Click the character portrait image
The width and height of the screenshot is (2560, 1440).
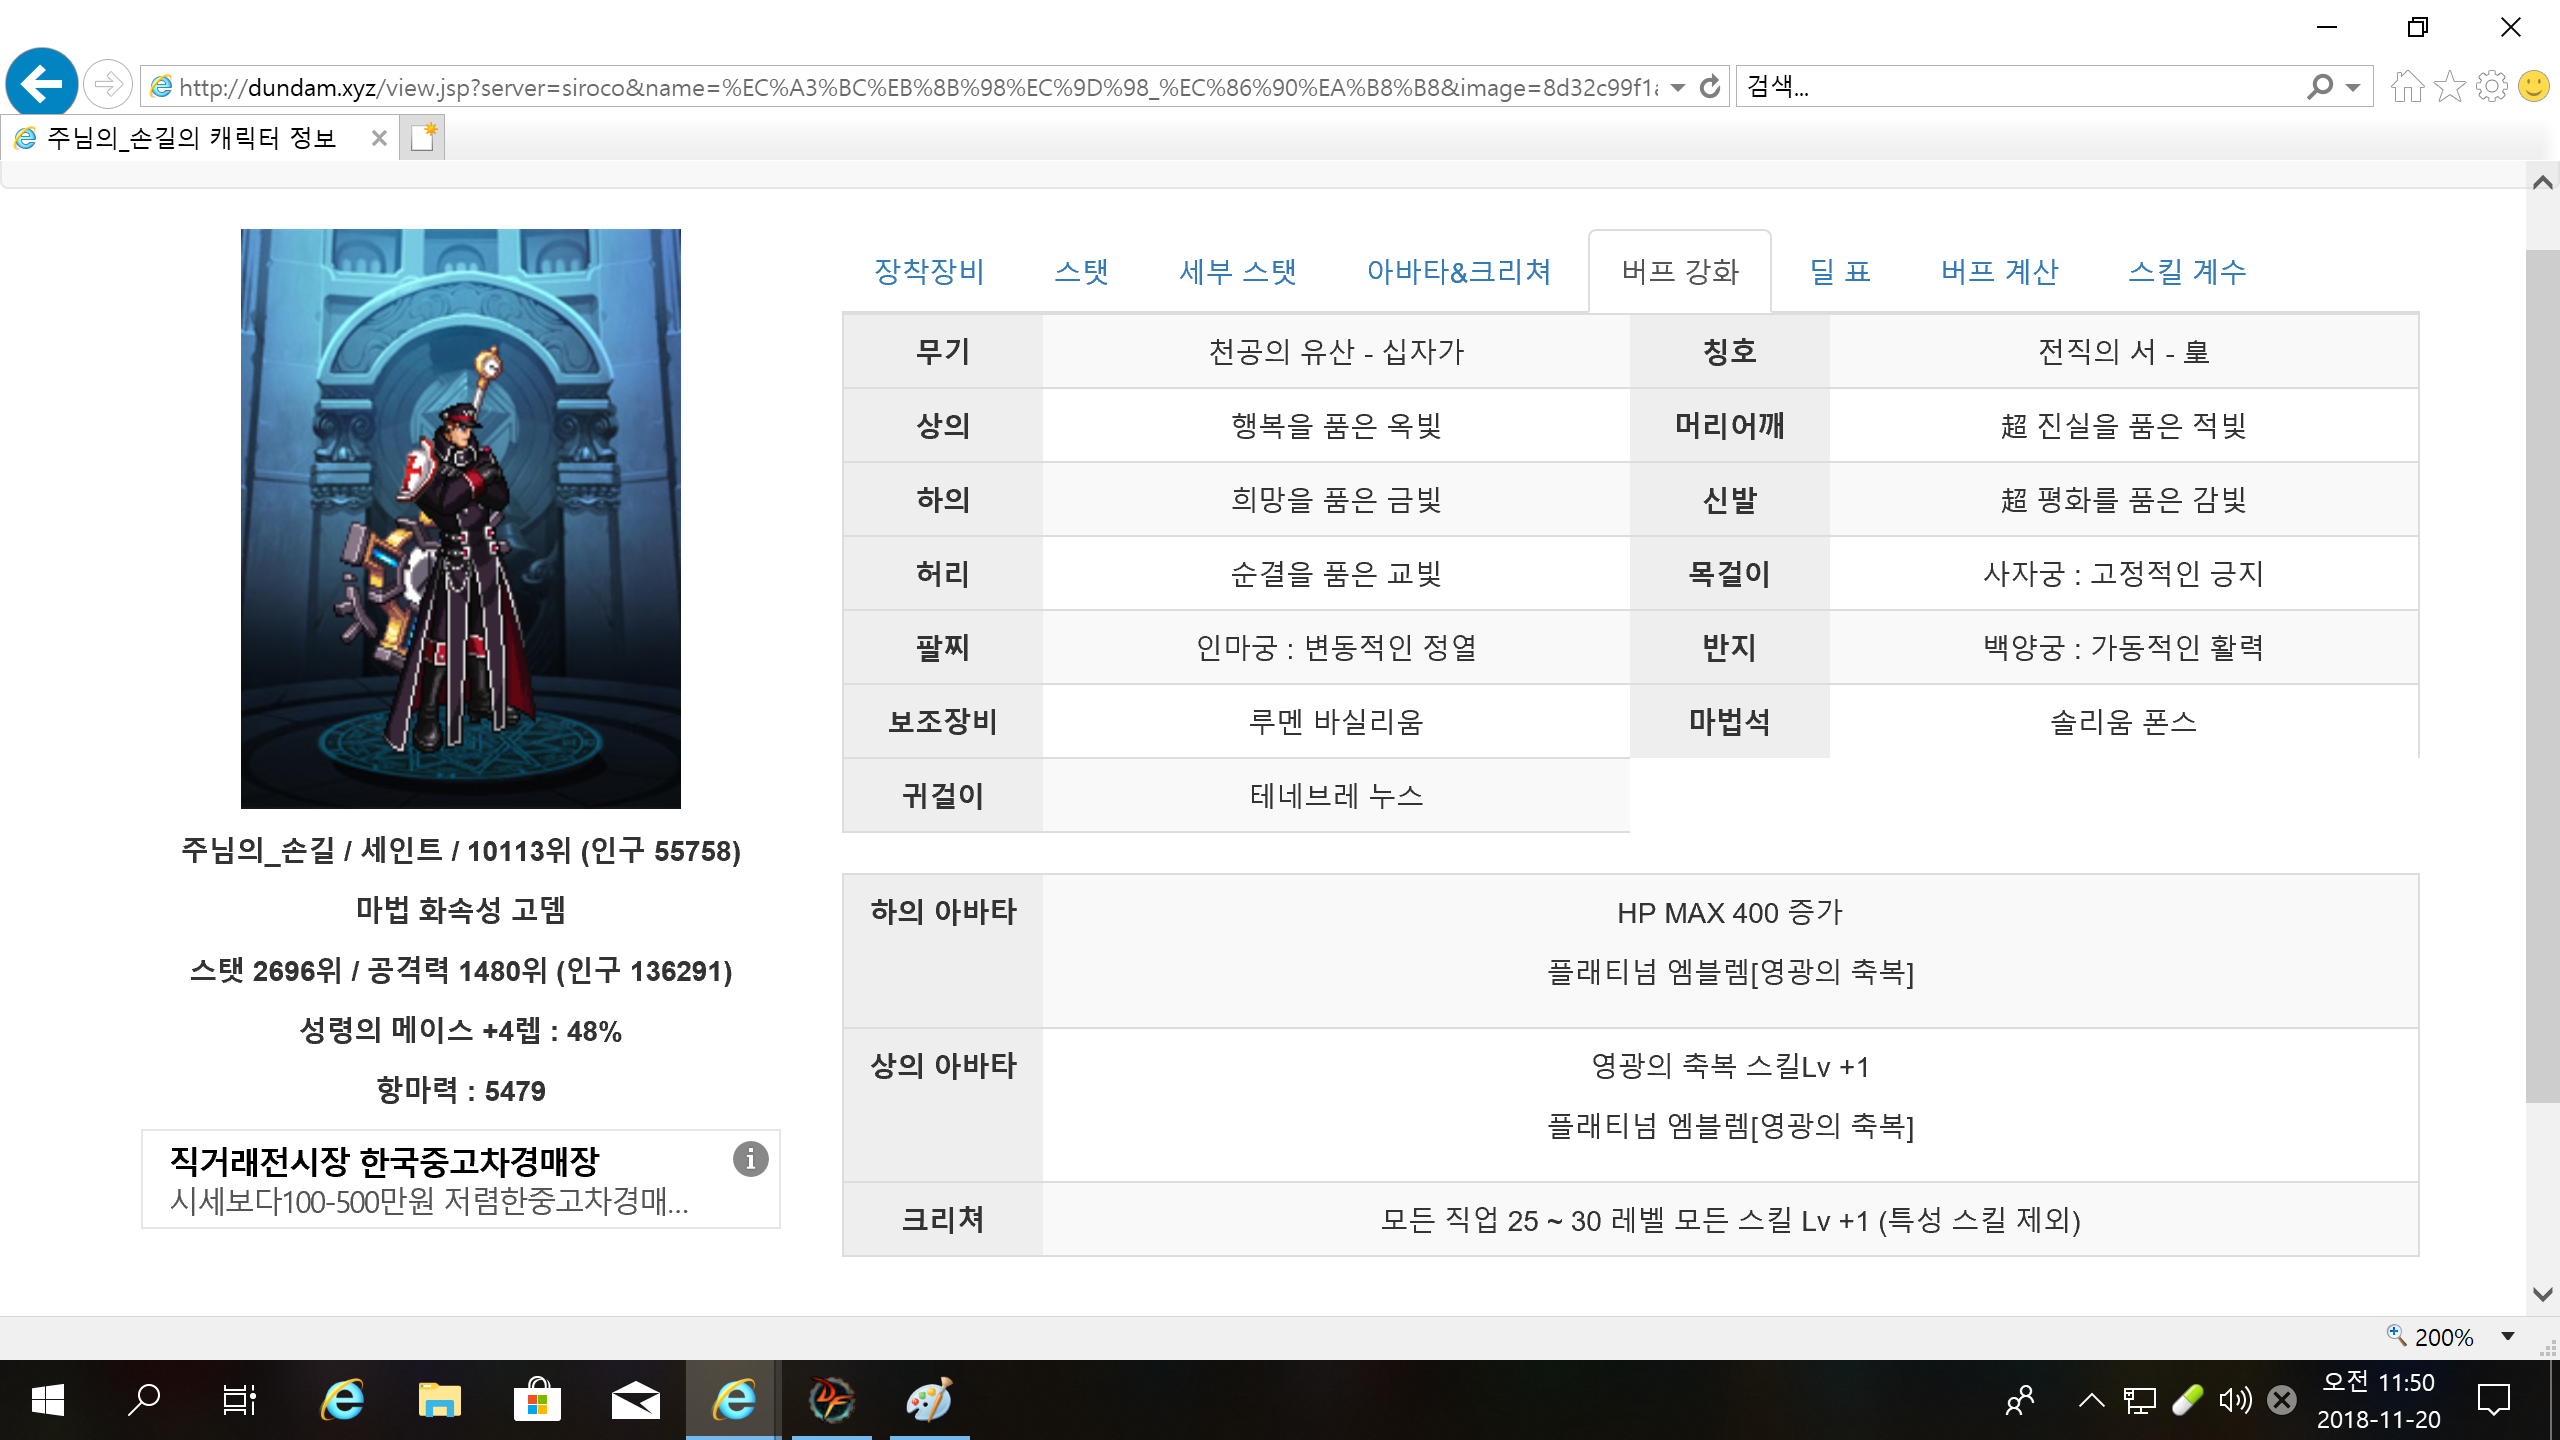pyautogui.click(x=461, y=518)
